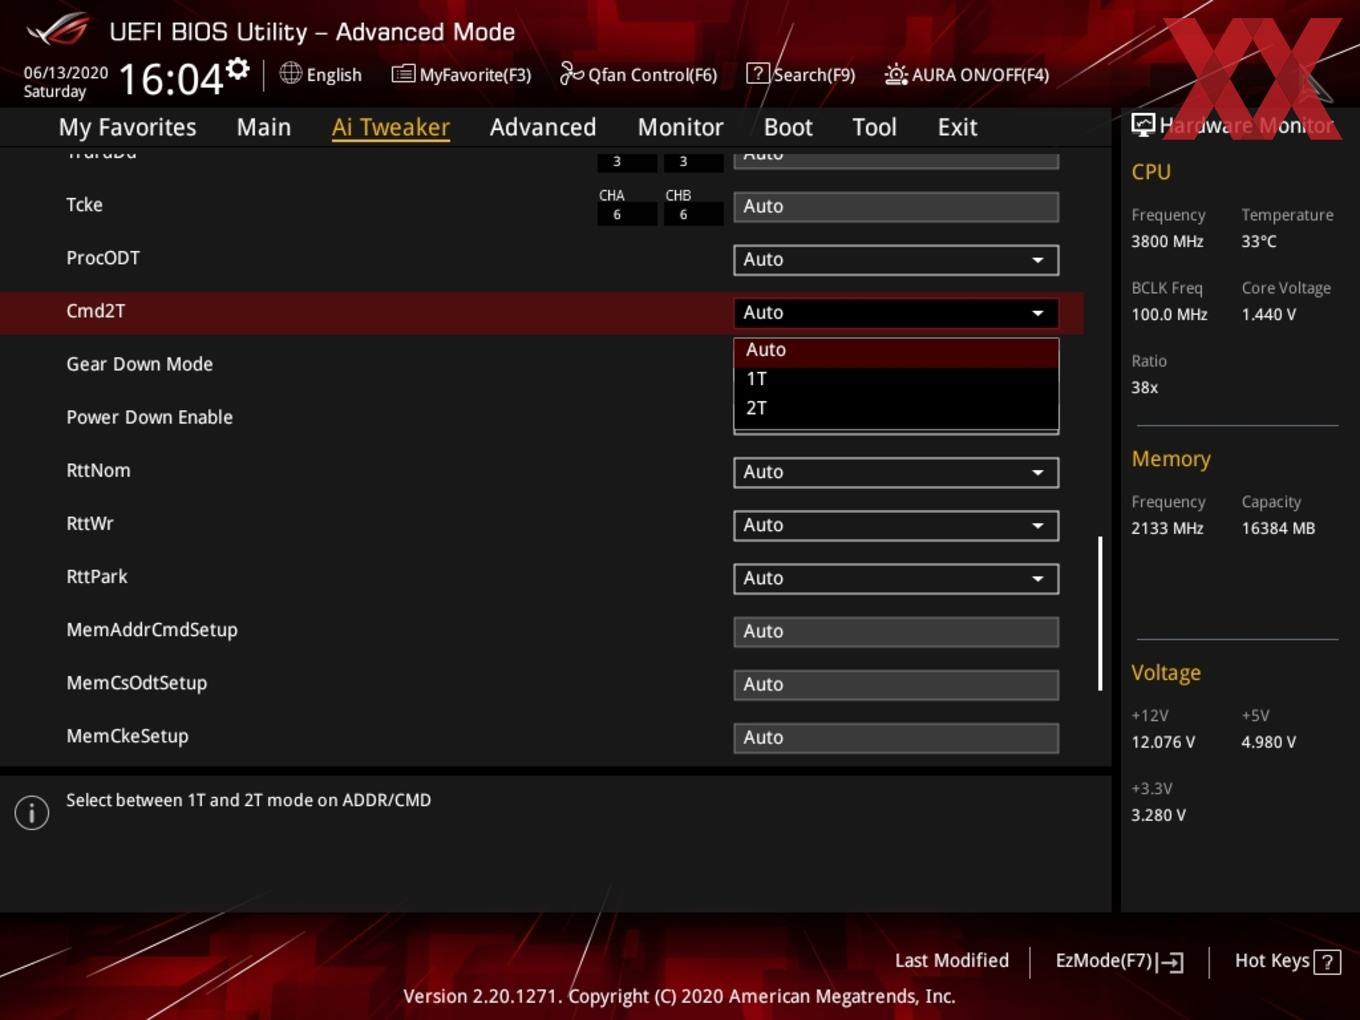Click the Tcke value field
Image resolution: width=1360 pixels, height=1020 pixels.
[x=896, y=207]
